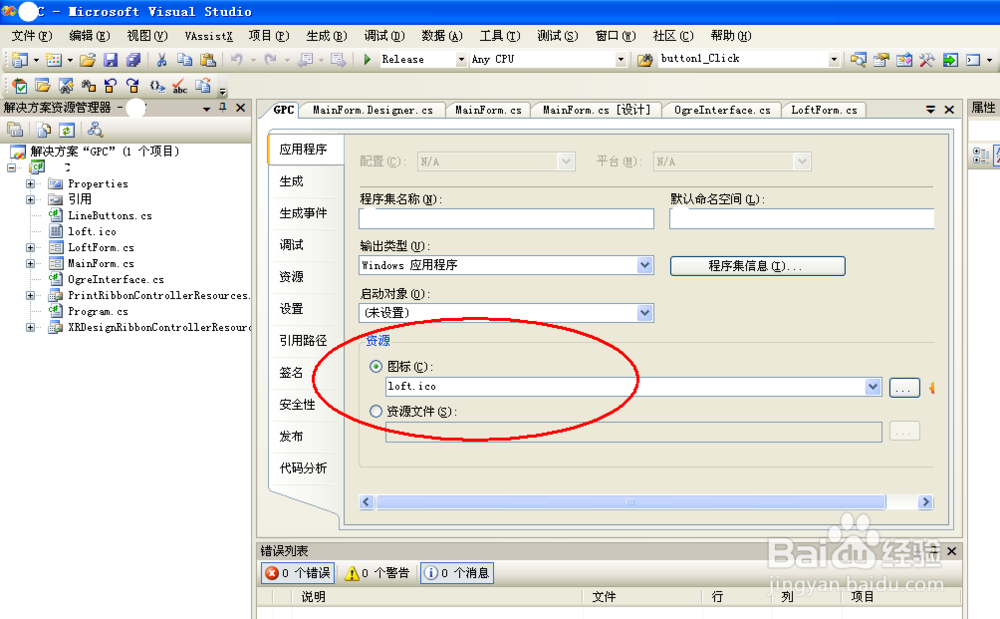Expand the Properties tree node

(x=30, y=184)
